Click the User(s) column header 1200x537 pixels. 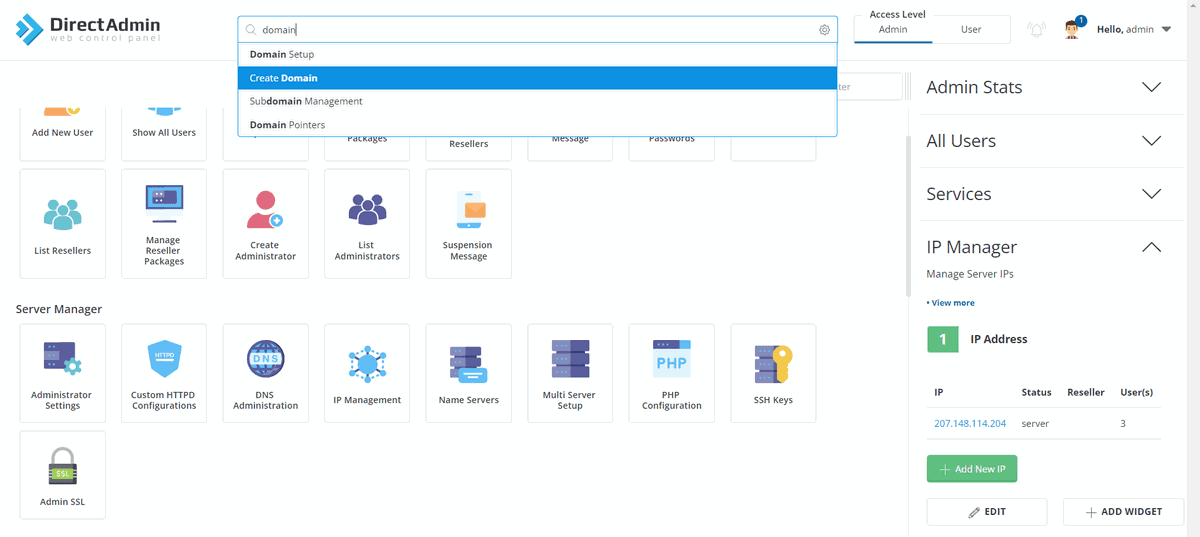[1136, 393]
